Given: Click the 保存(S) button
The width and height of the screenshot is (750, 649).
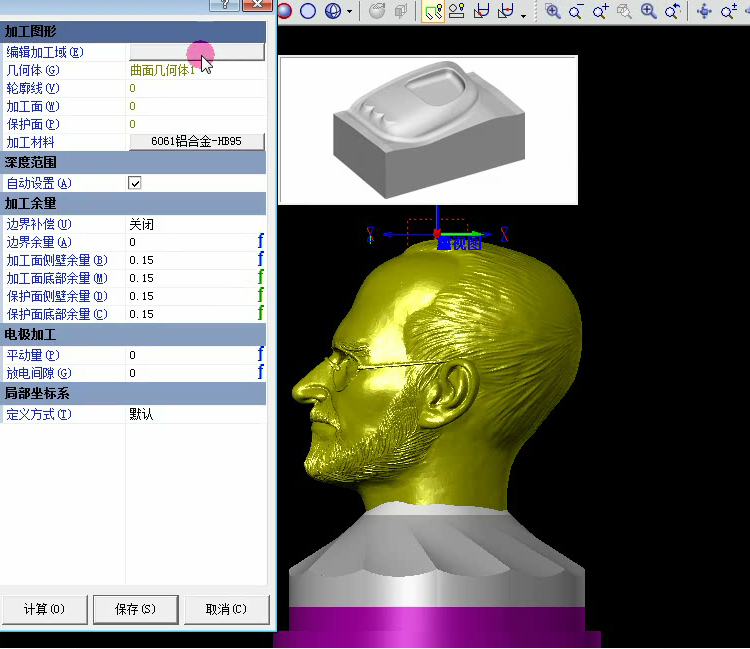Looking at the screenshot, I should pyautogui.click(x=136, y=609).
